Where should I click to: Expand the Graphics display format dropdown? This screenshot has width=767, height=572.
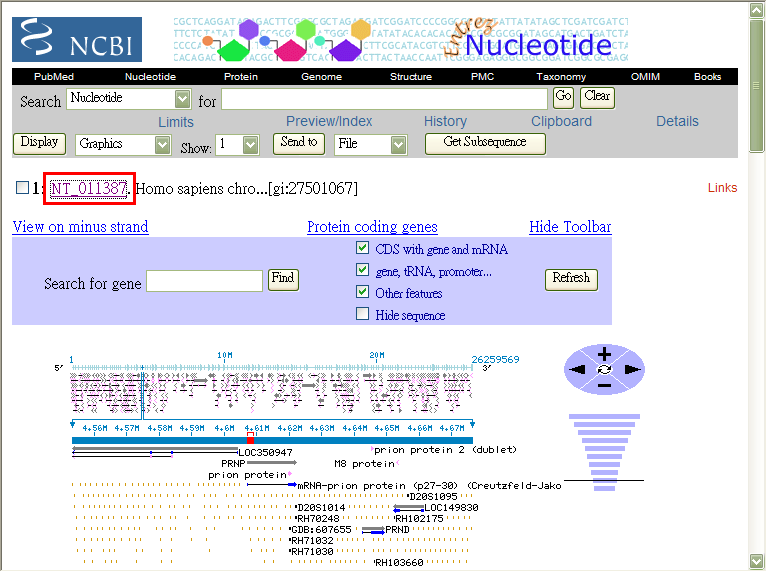pyautogui.click(x=163, y=145)
